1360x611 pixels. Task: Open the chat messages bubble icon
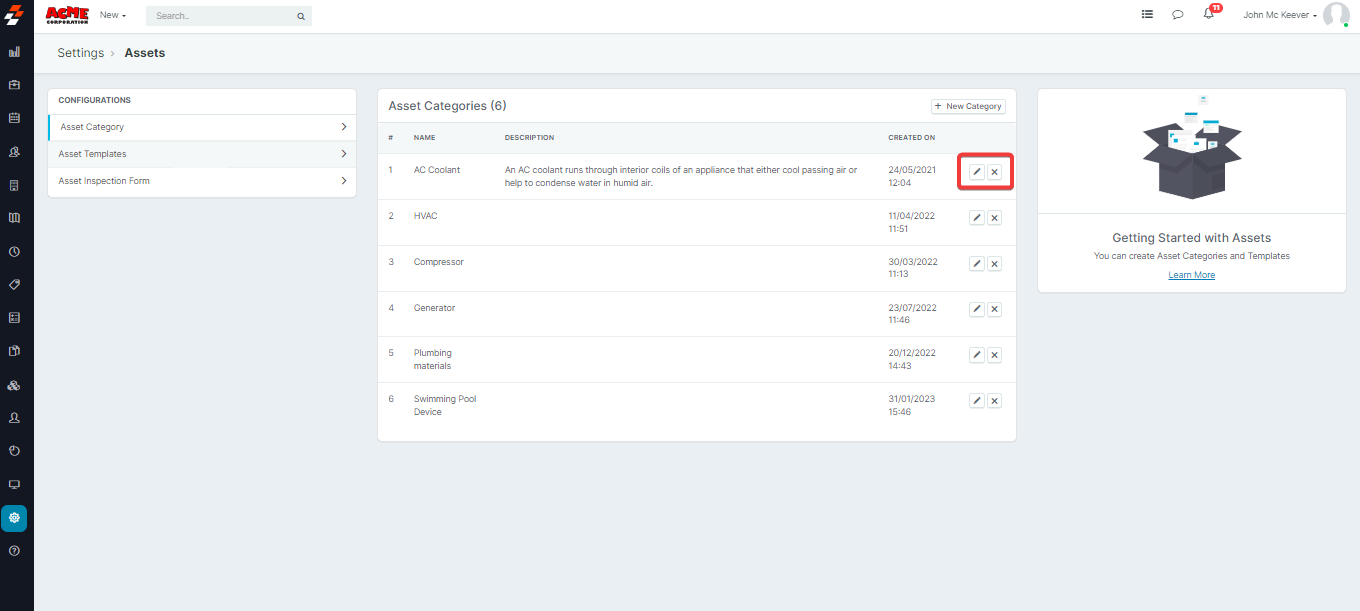tap(1178, 15)
